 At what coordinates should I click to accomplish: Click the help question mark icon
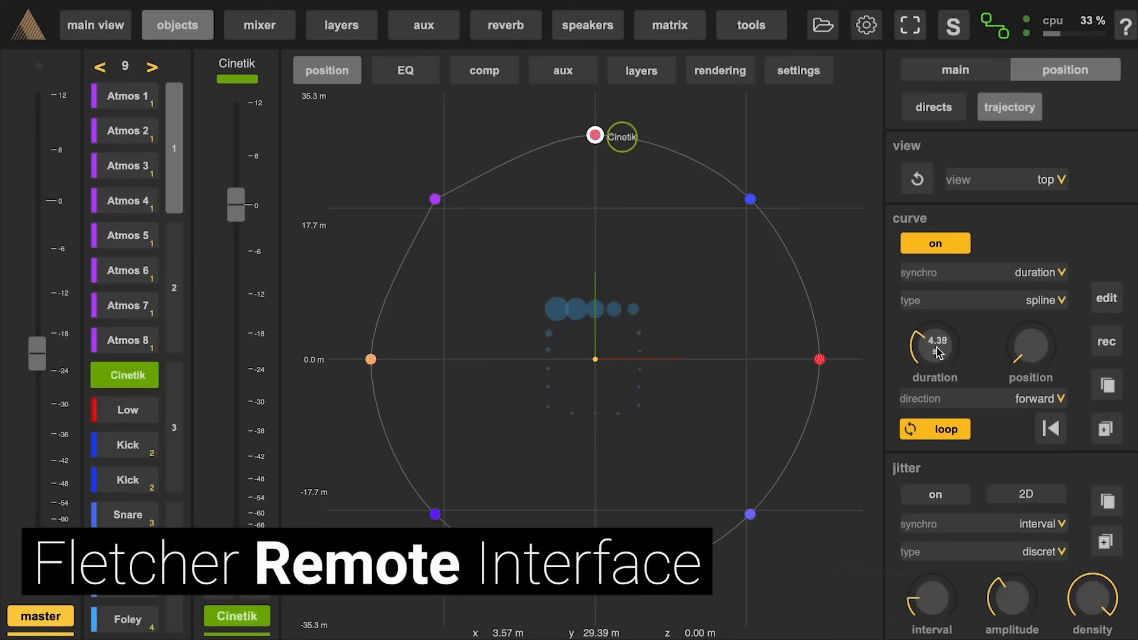(x=1126, y=26)
